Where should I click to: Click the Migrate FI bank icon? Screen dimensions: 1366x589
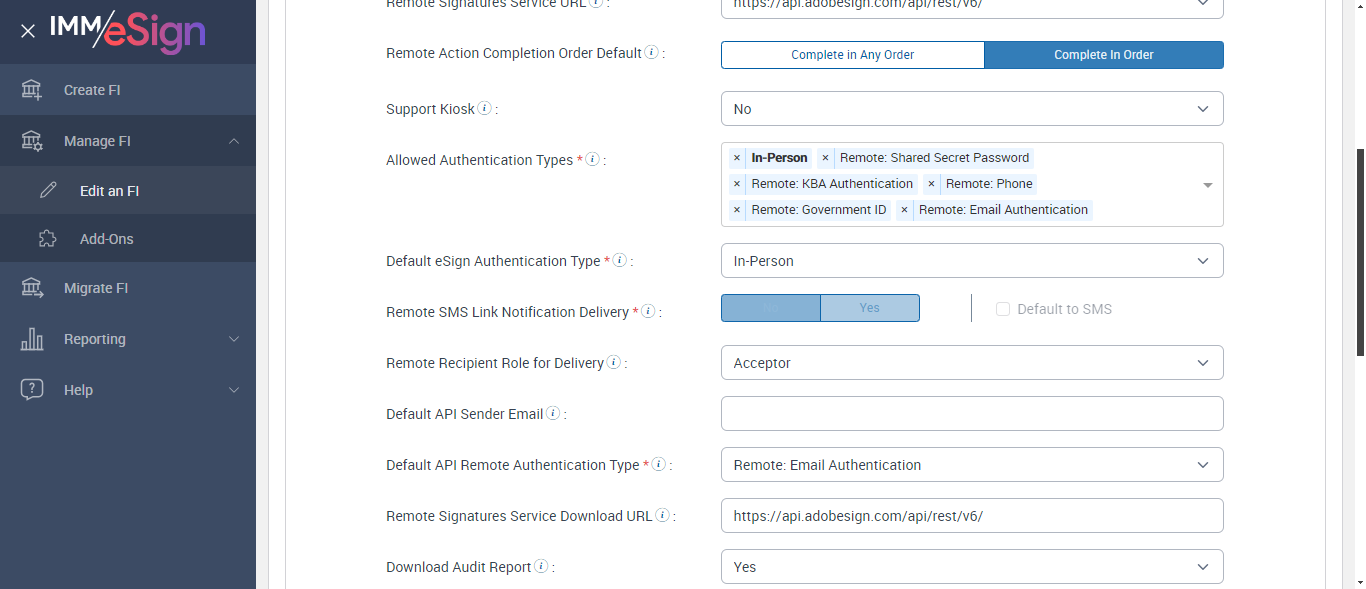32,288
